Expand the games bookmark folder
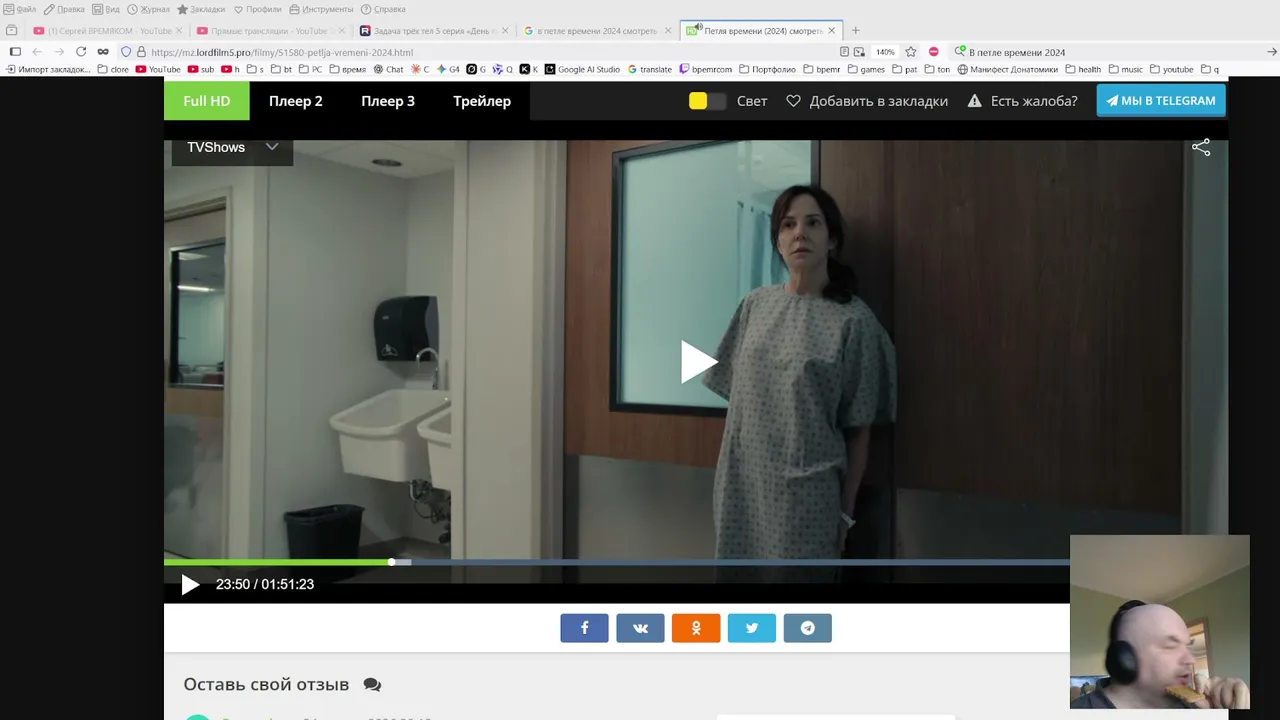Image resolution: width=1280 pixels, height=720 pixels. 866,70
